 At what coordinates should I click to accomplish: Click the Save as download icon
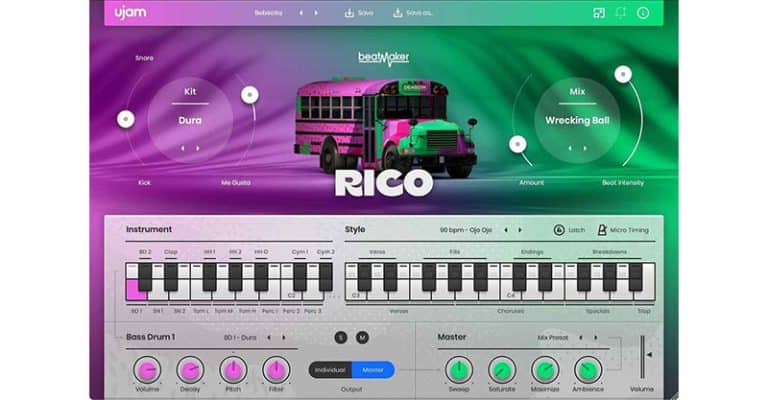point(398,13)
